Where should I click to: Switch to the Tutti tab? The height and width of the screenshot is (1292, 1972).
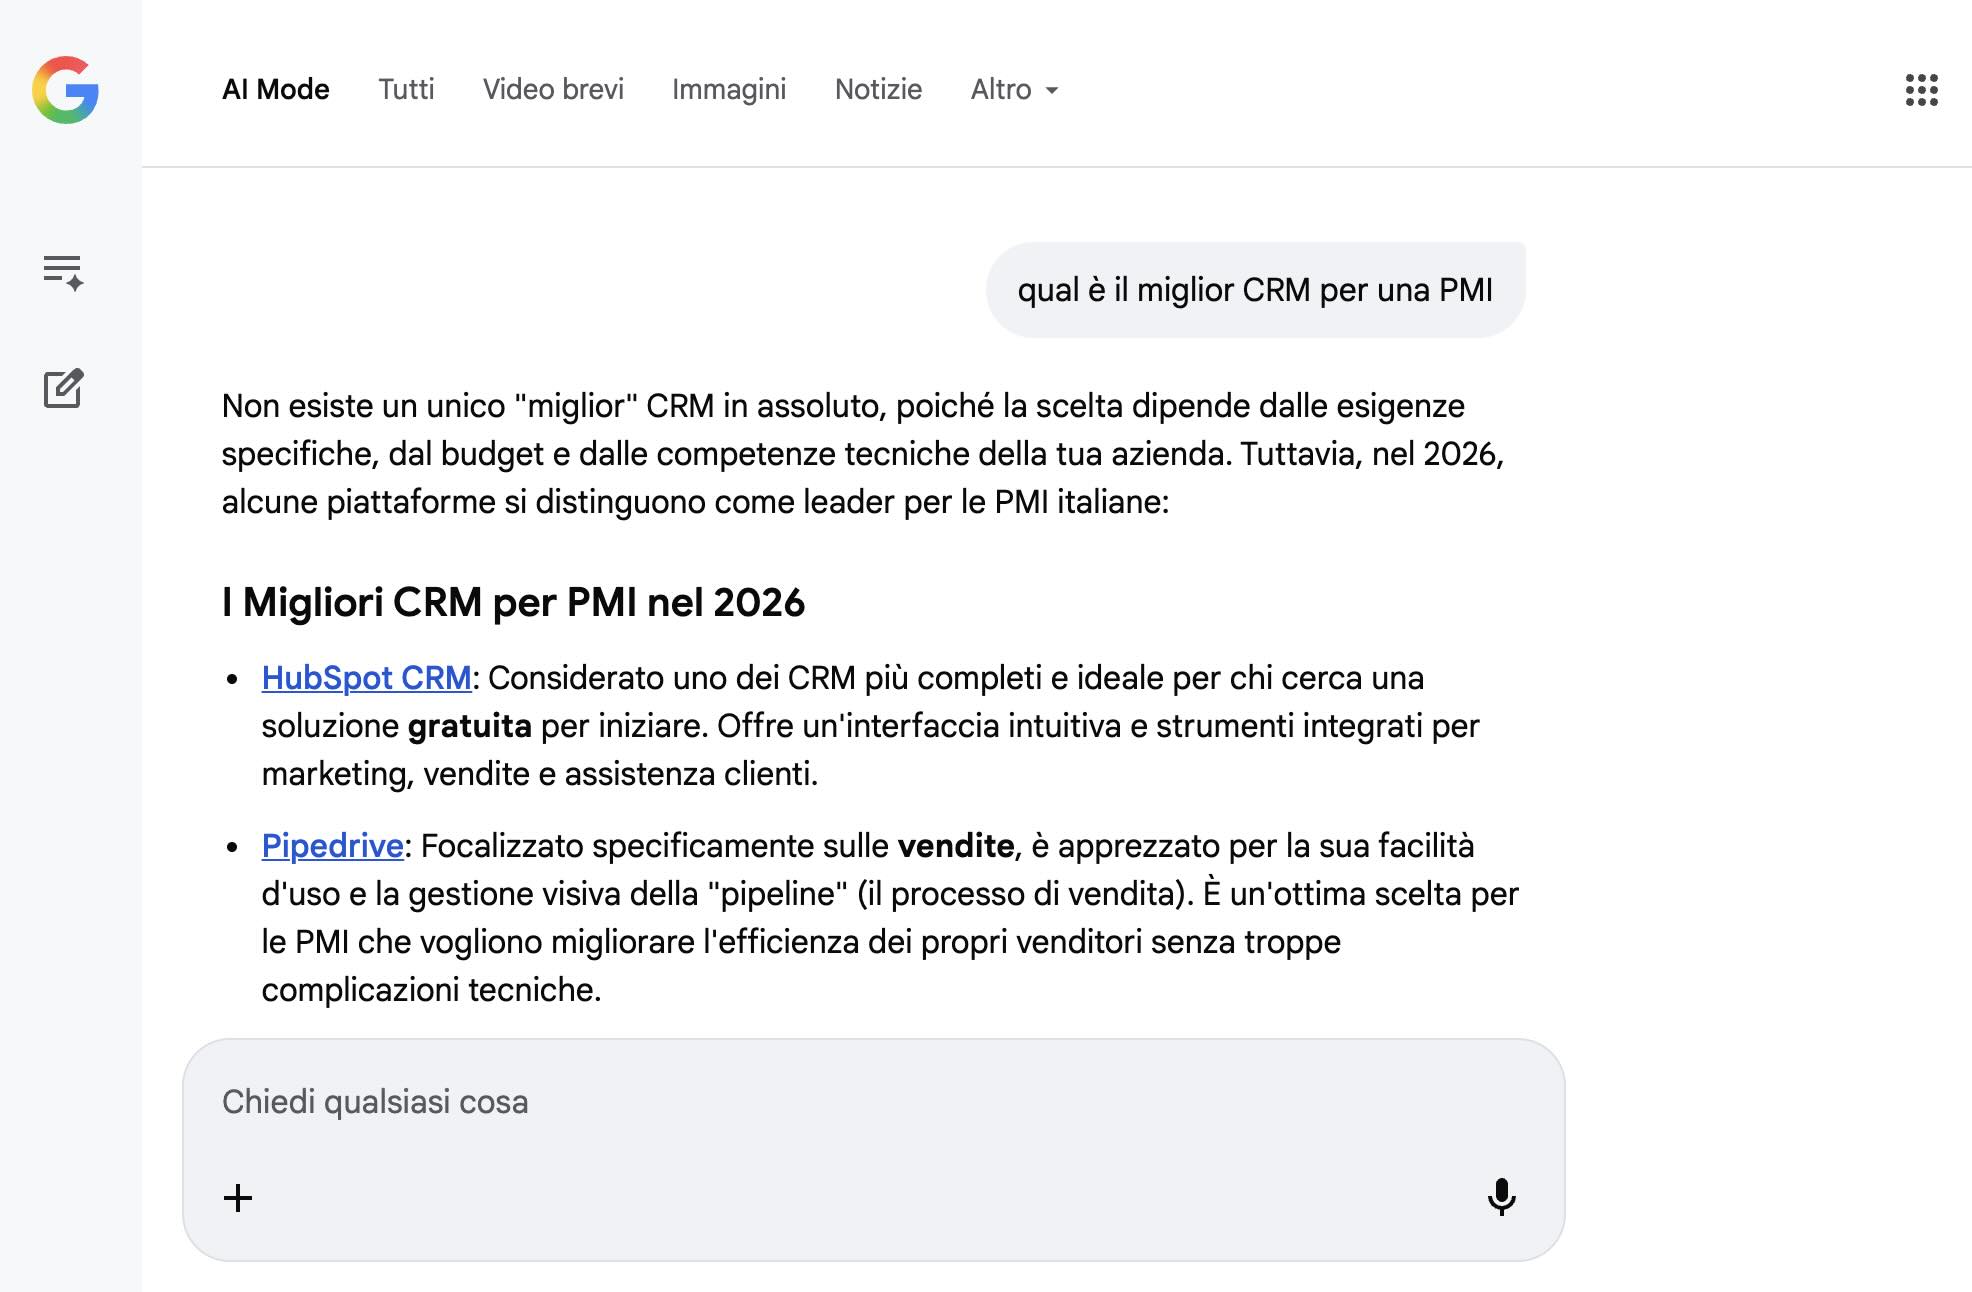pos(406,90)
